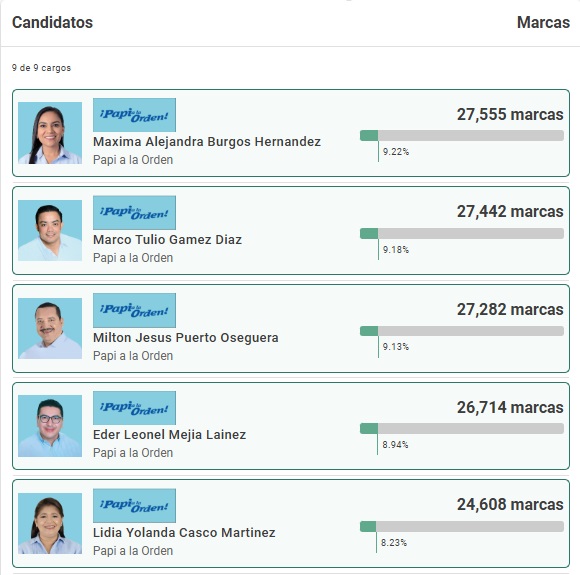Click the 8.94% progress bar
This screenshot has width=580, height=575.
[462, 428]
